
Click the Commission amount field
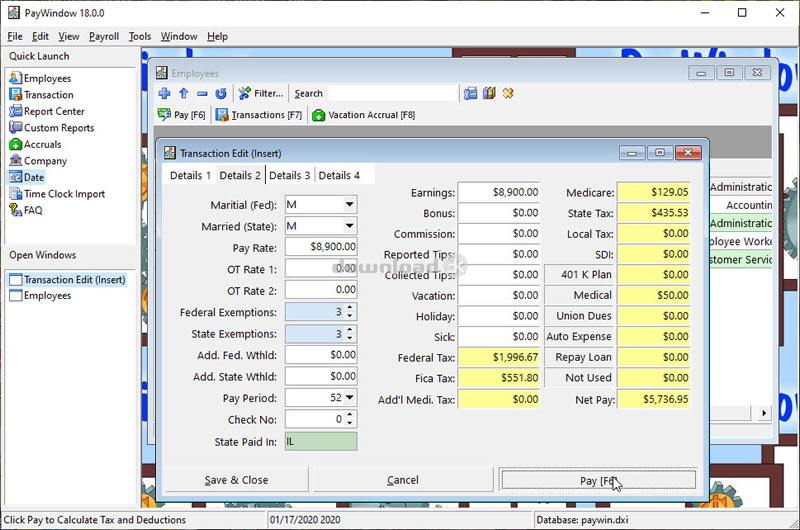pyautogui.click(x=499, y=234)
